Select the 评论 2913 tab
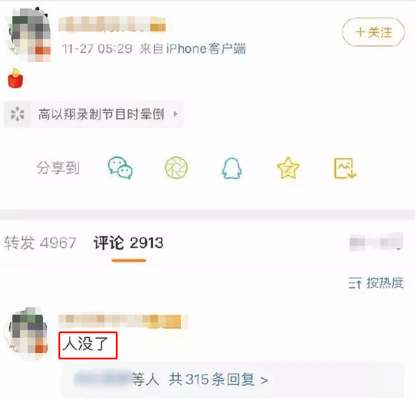Screen dimensions: 415x403 pos(128,243)
